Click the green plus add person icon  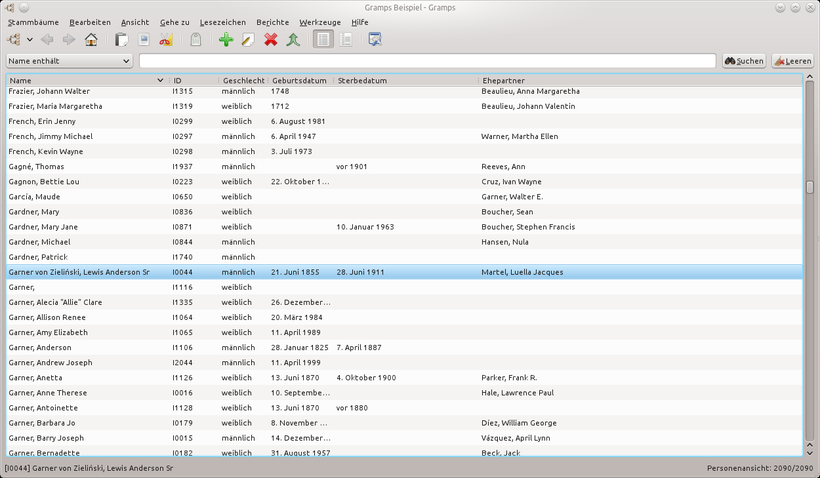coord(226,39)
